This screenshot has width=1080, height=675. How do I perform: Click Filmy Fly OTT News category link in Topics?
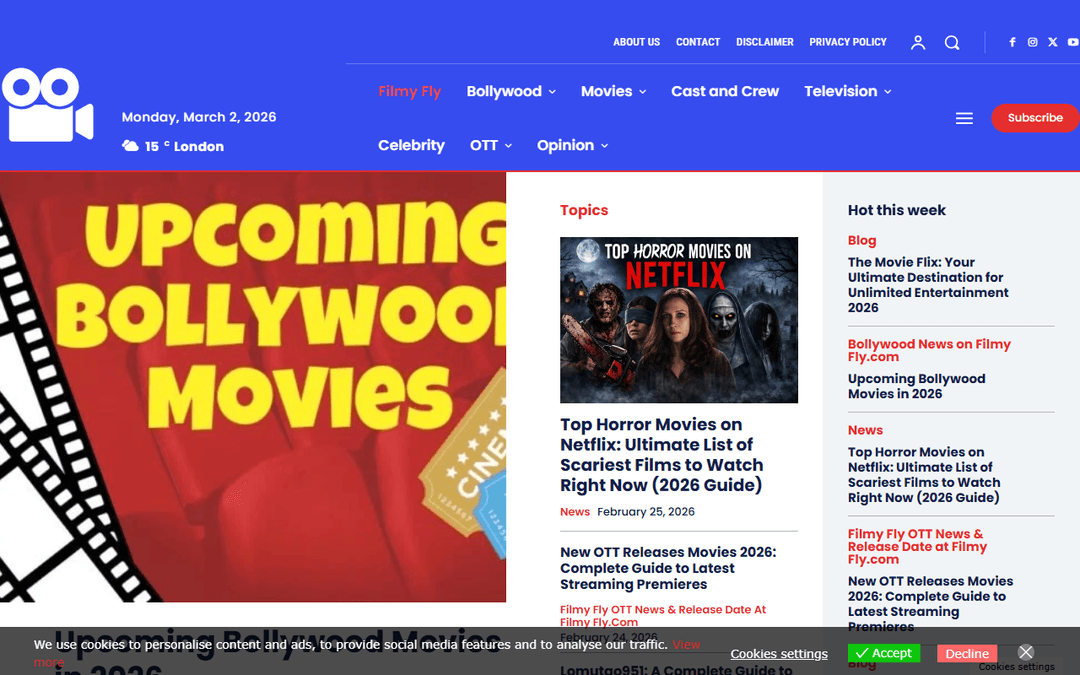(663, 616)
